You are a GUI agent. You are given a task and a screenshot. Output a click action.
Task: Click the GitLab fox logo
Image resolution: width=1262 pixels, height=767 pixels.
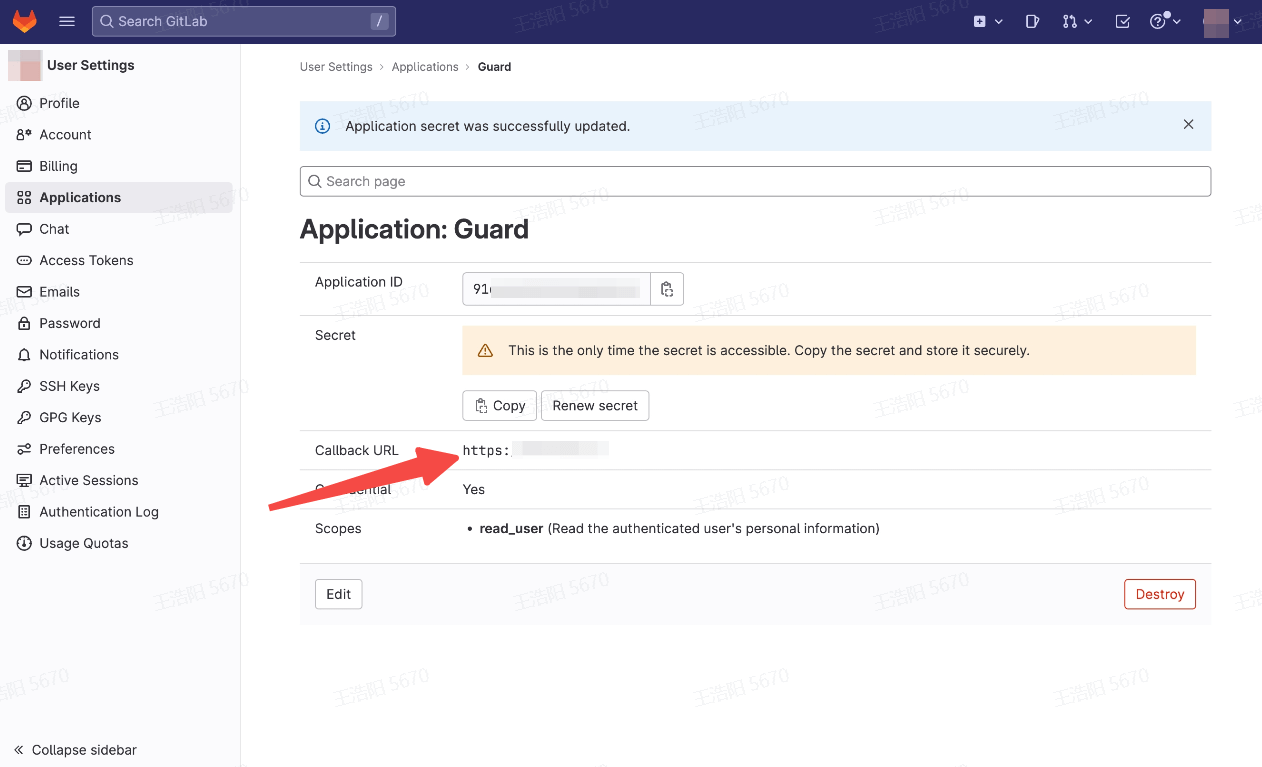24,21
